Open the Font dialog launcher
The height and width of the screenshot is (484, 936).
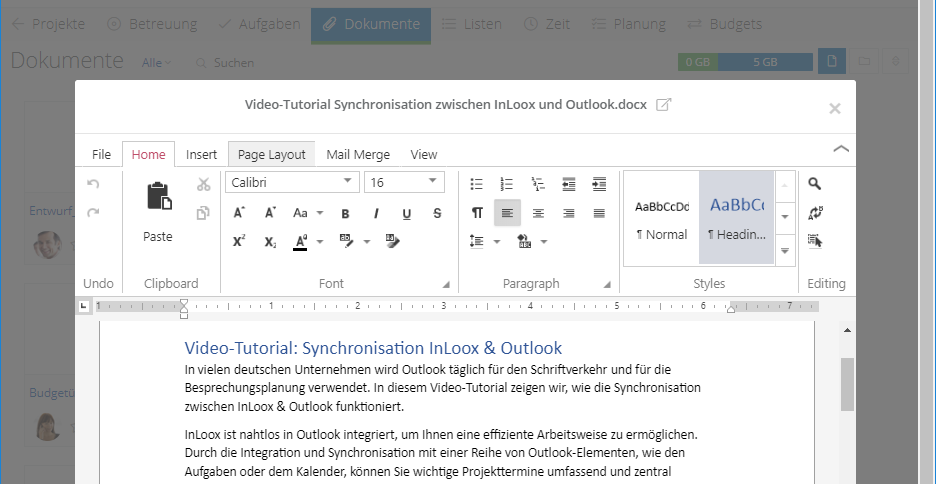(445, 285)
